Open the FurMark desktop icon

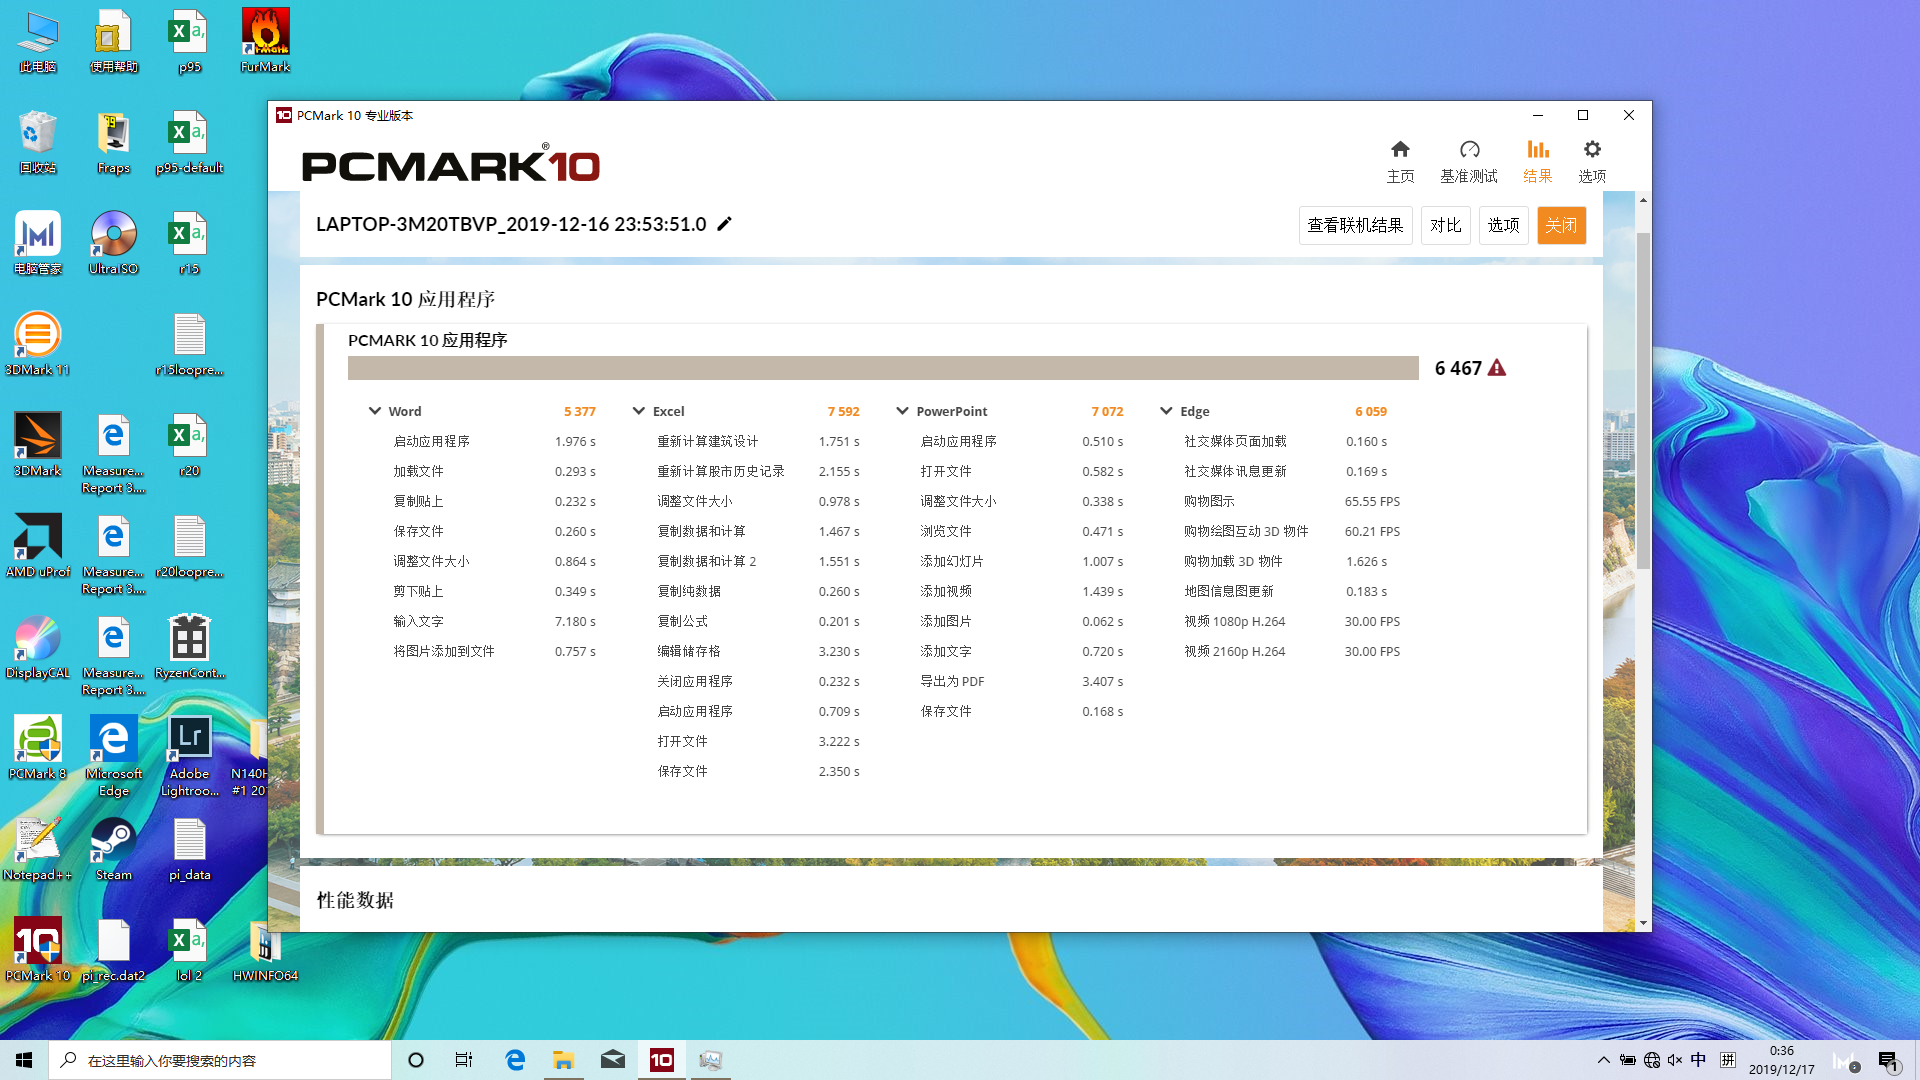tap(265, 42)
